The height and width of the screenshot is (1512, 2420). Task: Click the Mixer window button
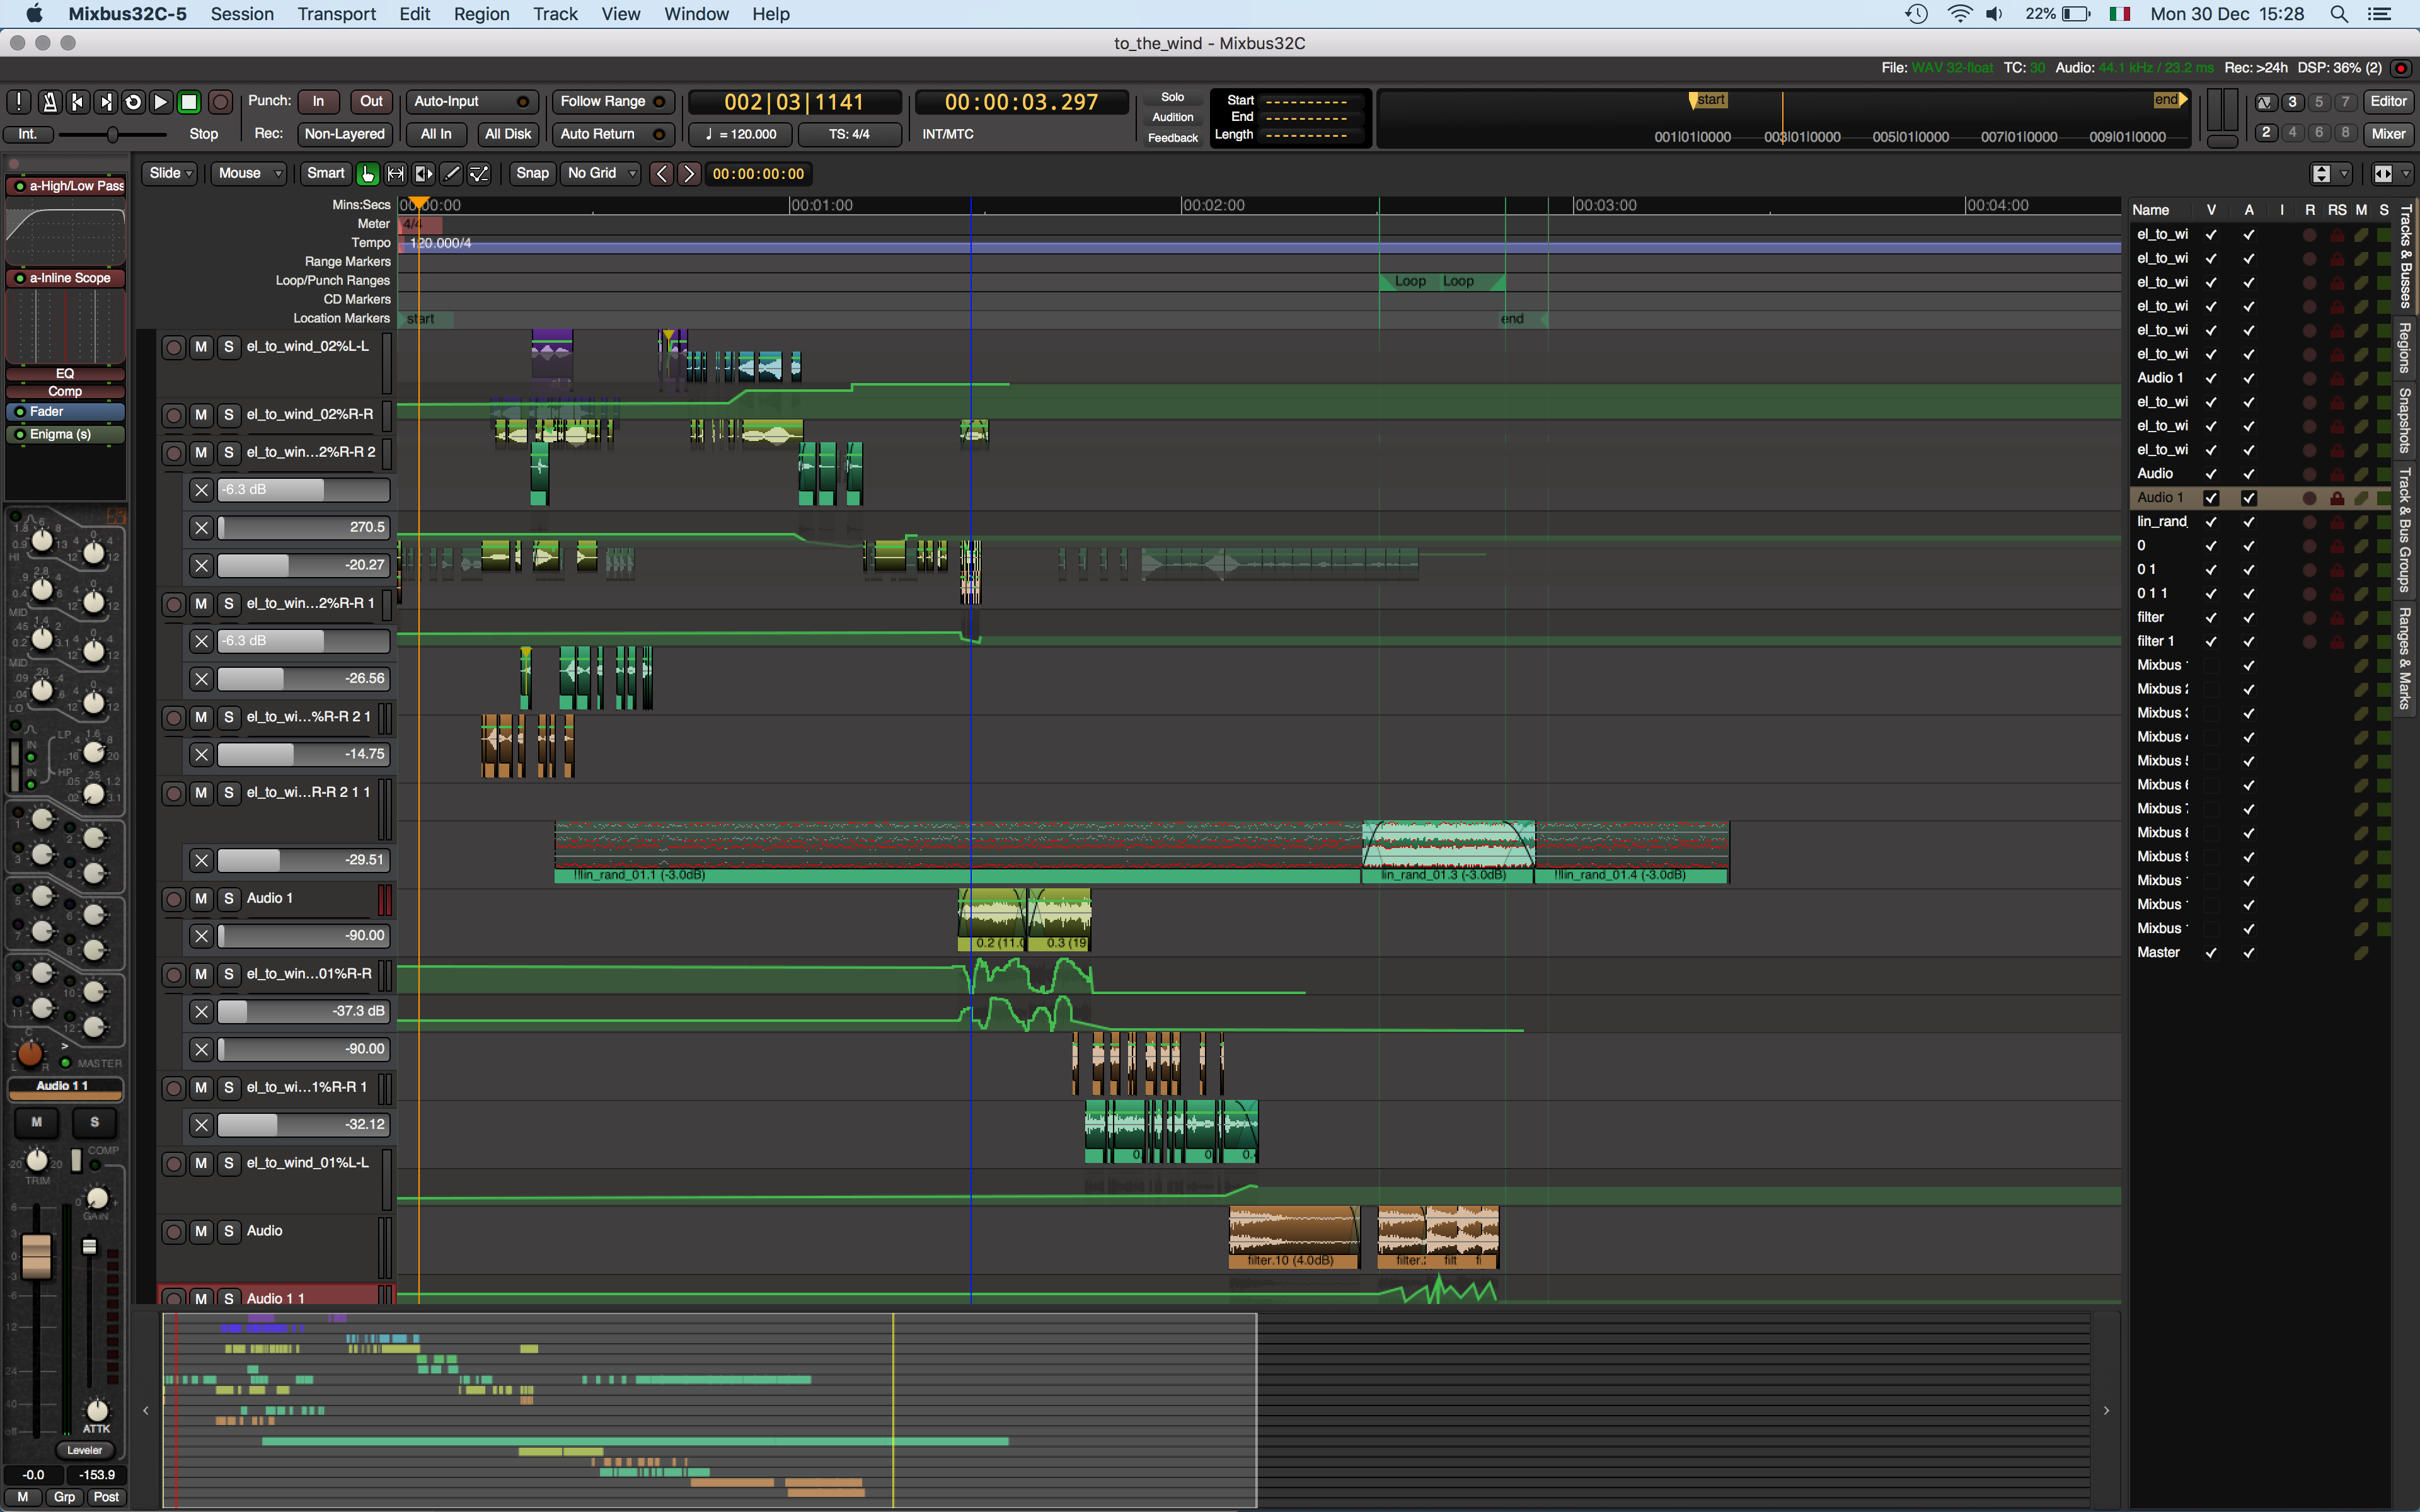2388,134
